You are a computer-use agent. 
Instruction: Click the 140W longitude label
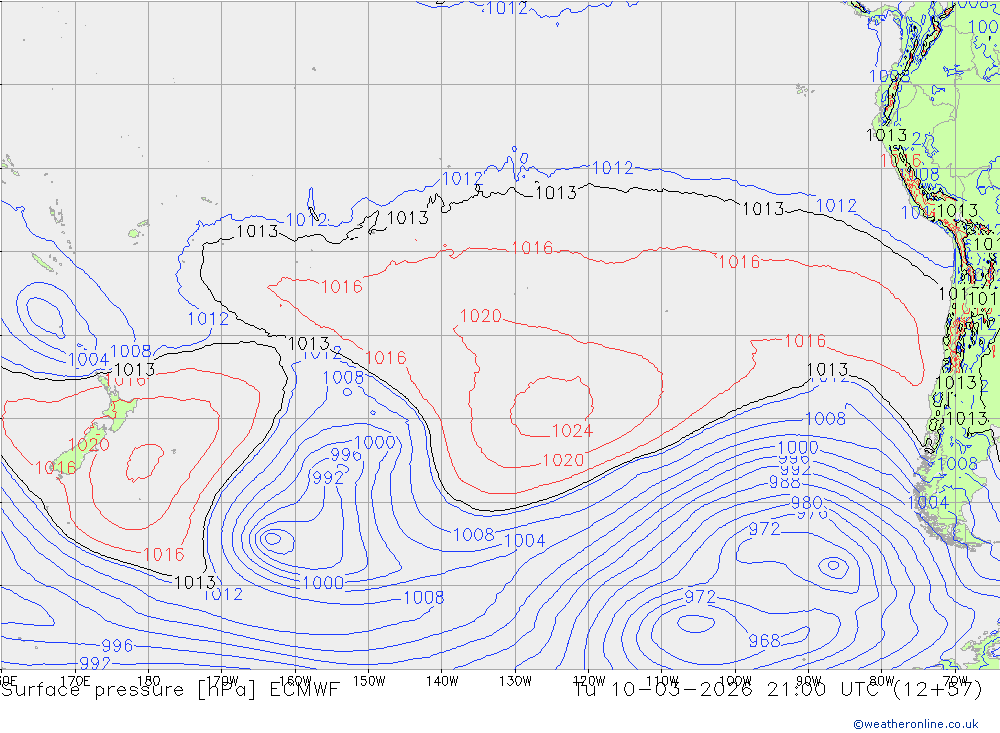pyautogui.click(x=442, y=681)
